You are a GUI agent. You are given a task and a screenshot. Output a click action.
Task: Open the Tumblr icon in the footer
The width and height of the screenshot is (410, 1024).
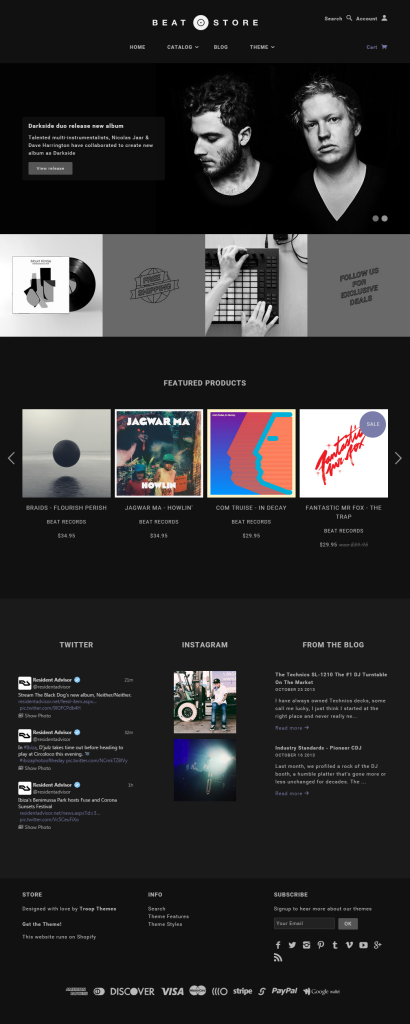[x=335, y=945]
